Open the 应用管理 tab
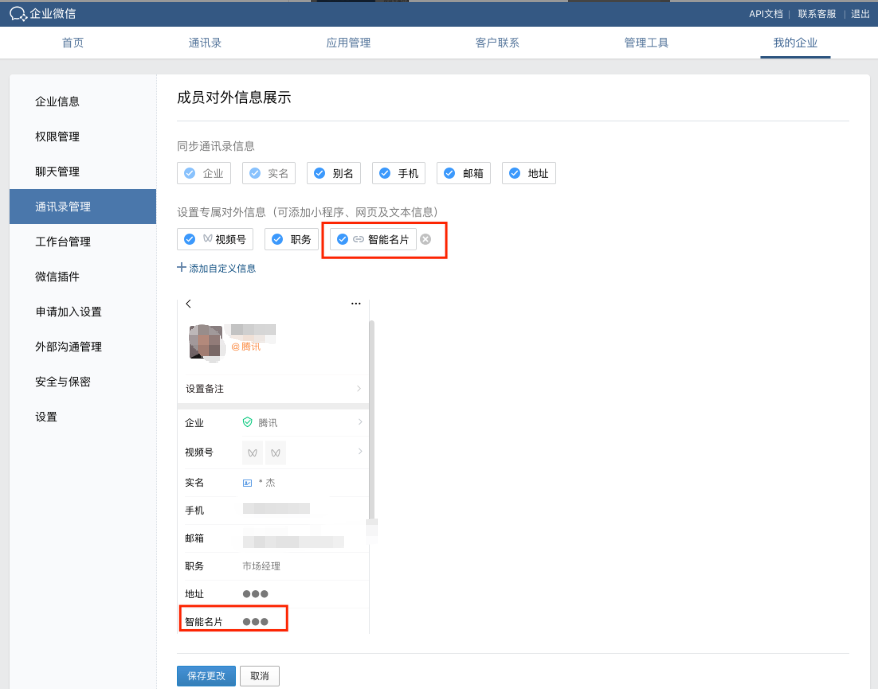 click(348, 43)
